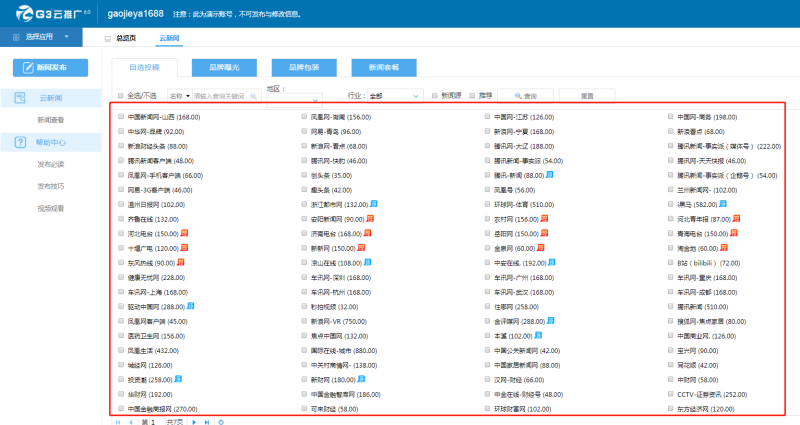The image size is (800, 425).
Task: Select the 自选投稿 tab
Action: pyautogui.click(x=144, y=67)
